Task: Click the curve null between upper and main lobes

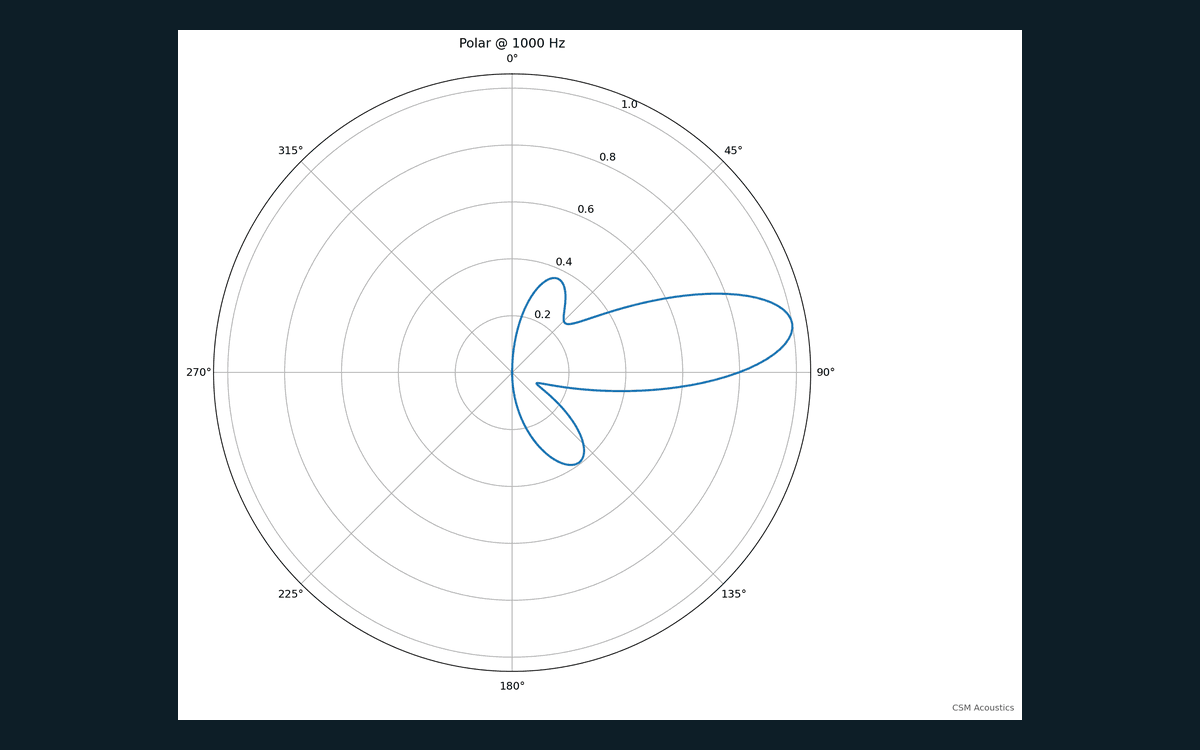Action: coord(567,322)
